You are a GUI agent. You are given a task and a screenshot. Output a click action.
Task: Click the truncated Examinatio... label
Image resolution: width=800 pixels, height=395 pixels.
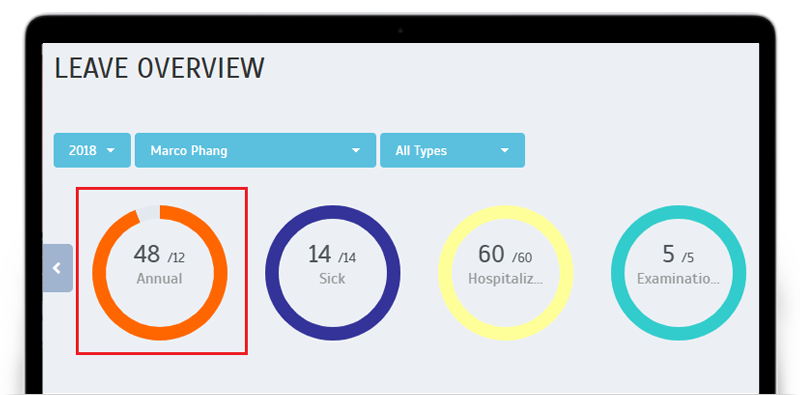click(679, 279)
